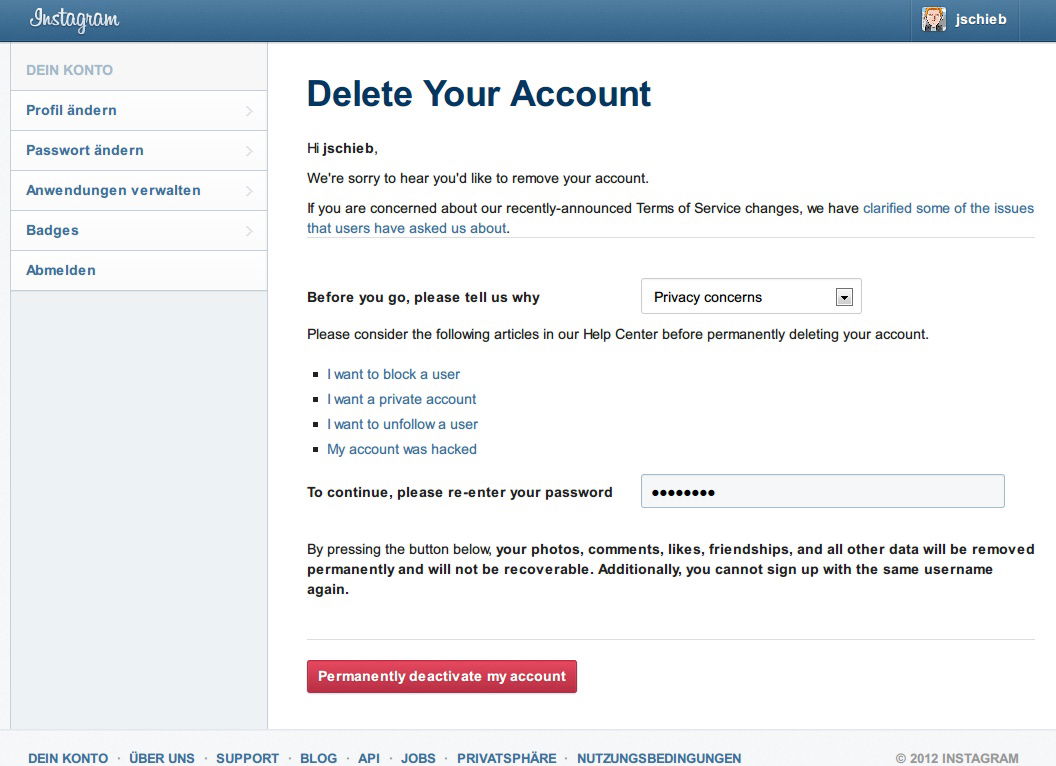Click Permanently deactivate my account button
The width and height of the screenshot is (1056, 766).
(x=442, y=676)
